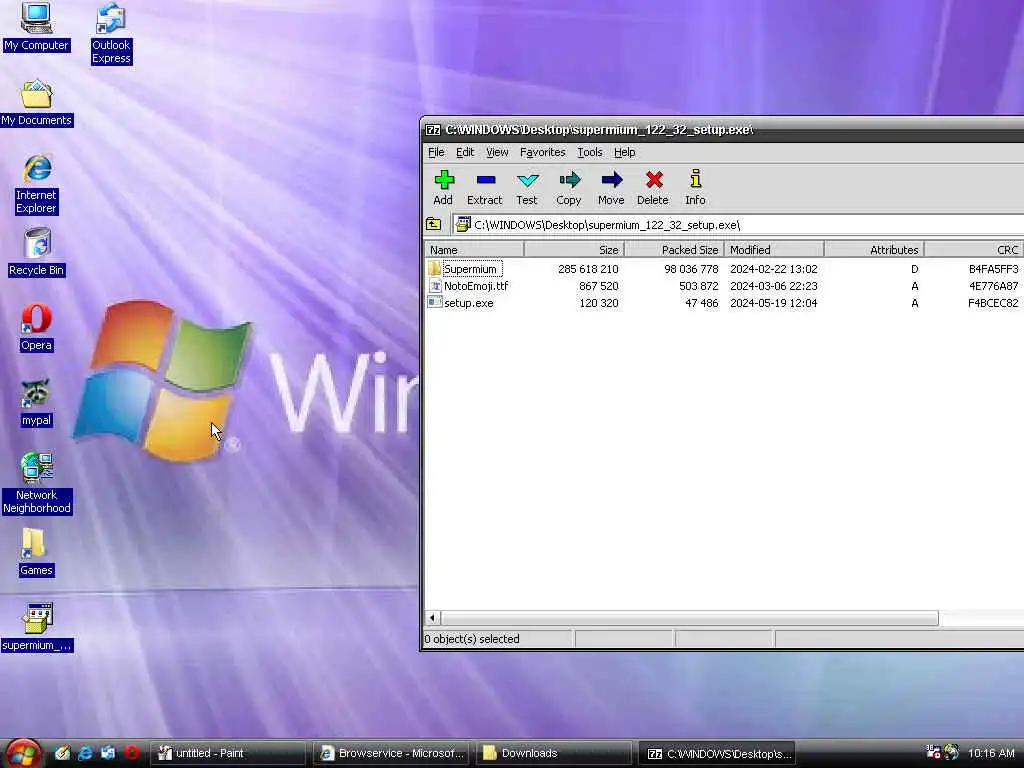The height and width of the screenshot is (768, 1024).
Task: Switch to Browservice taskbar button
Action: coord(391,754)
